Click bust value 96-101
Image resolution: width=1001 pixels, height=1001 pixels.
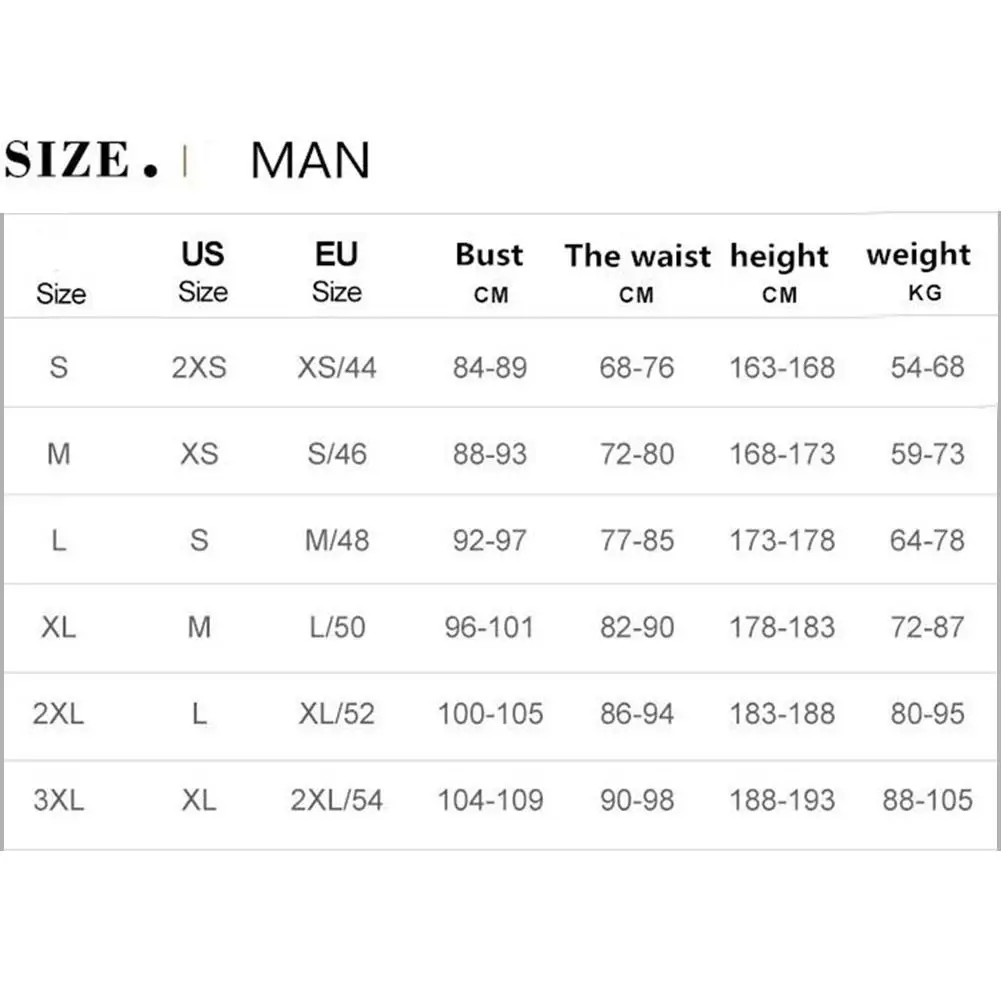(490, 627)
